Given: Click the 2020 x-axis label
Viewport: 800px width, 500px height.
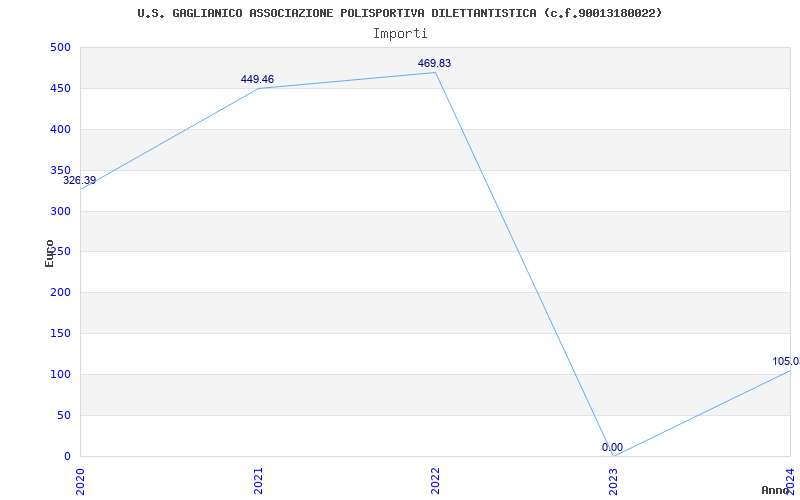Looking at the screenshot, I should (80, 481).
